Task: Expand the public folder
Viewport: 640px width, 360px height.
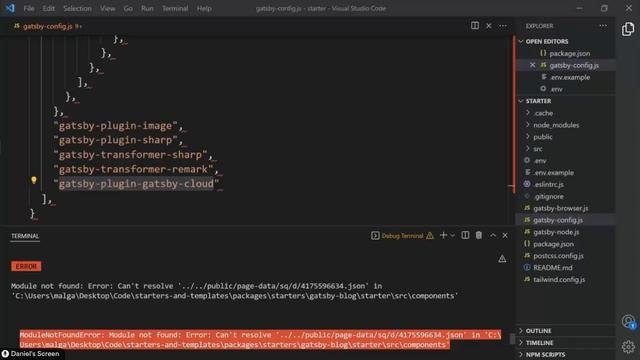Action: coord(542,137)
